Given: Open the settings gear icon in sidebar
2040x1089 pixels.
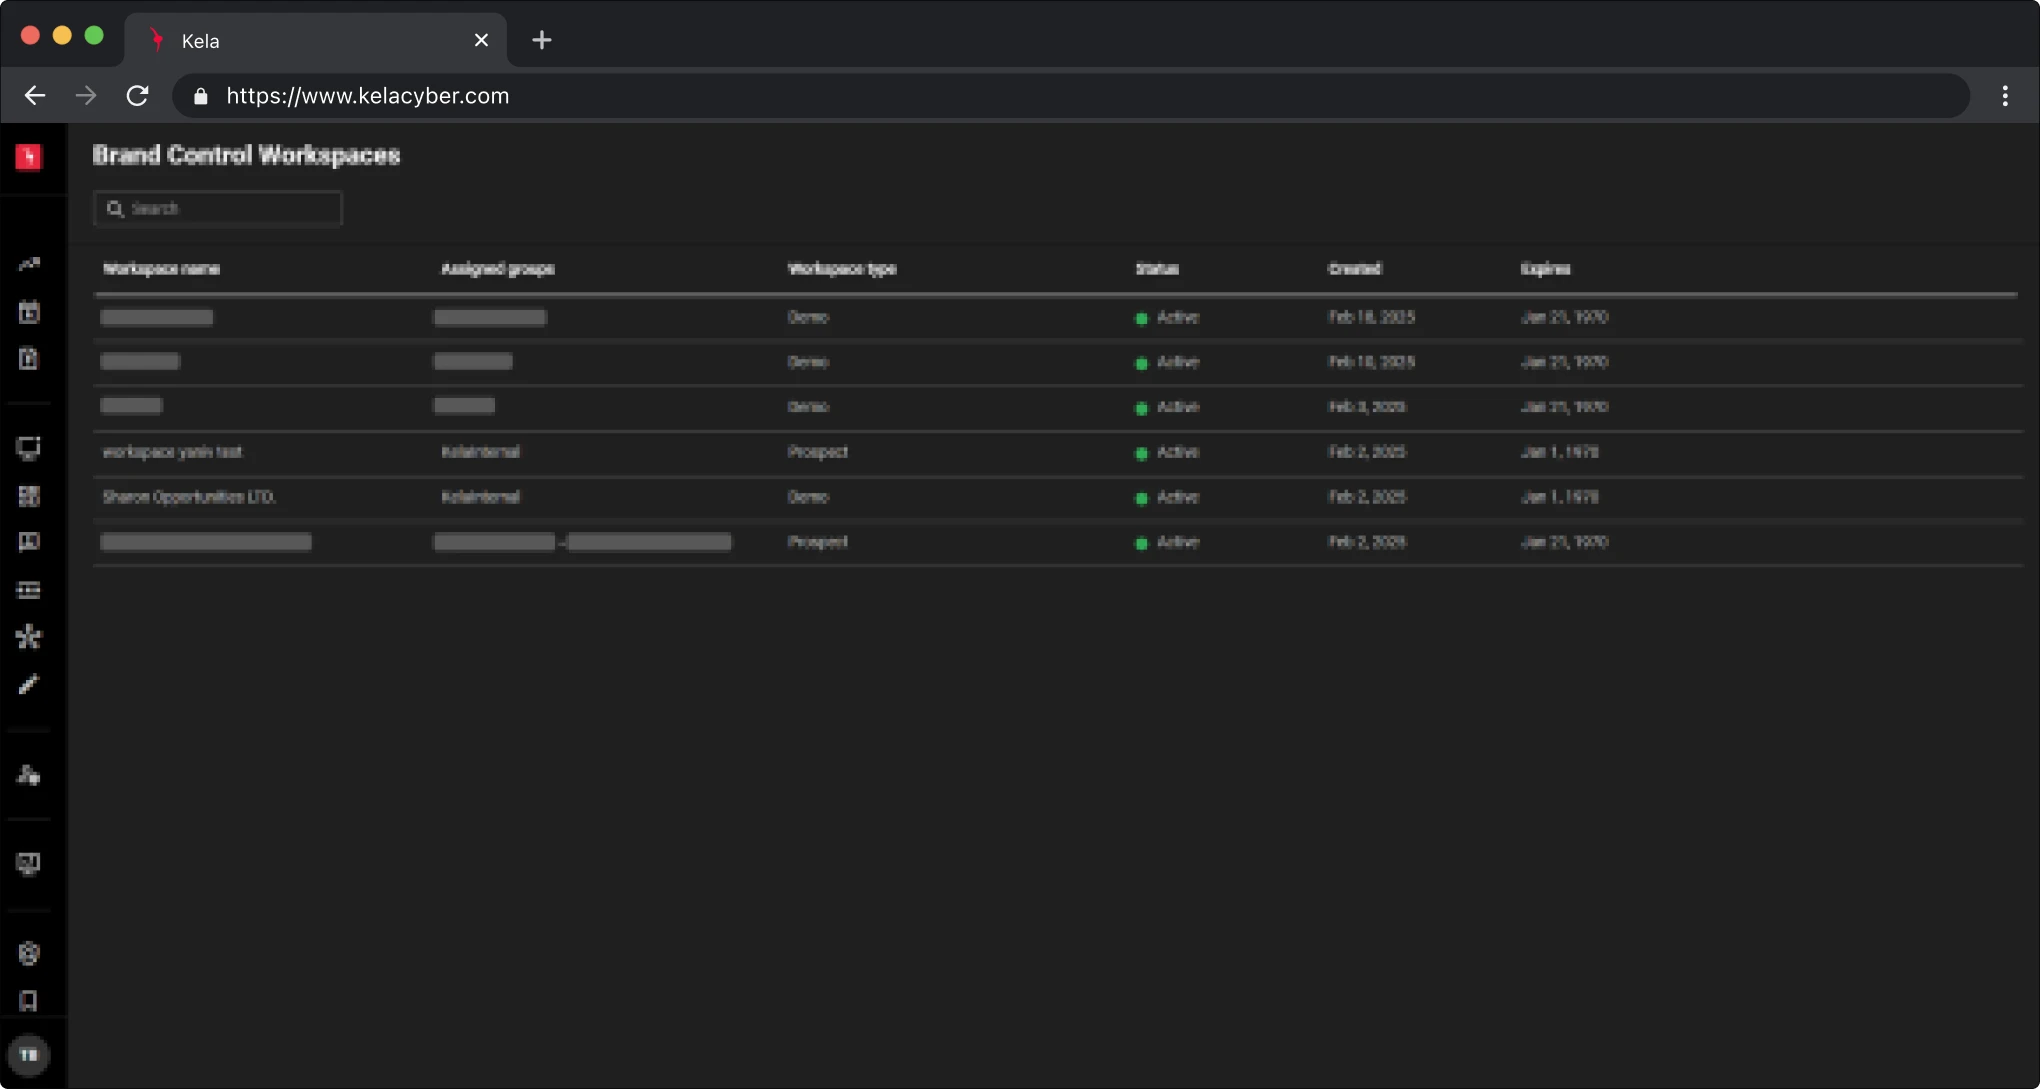Looking at the screenshot, I should [x=29, y=953].
